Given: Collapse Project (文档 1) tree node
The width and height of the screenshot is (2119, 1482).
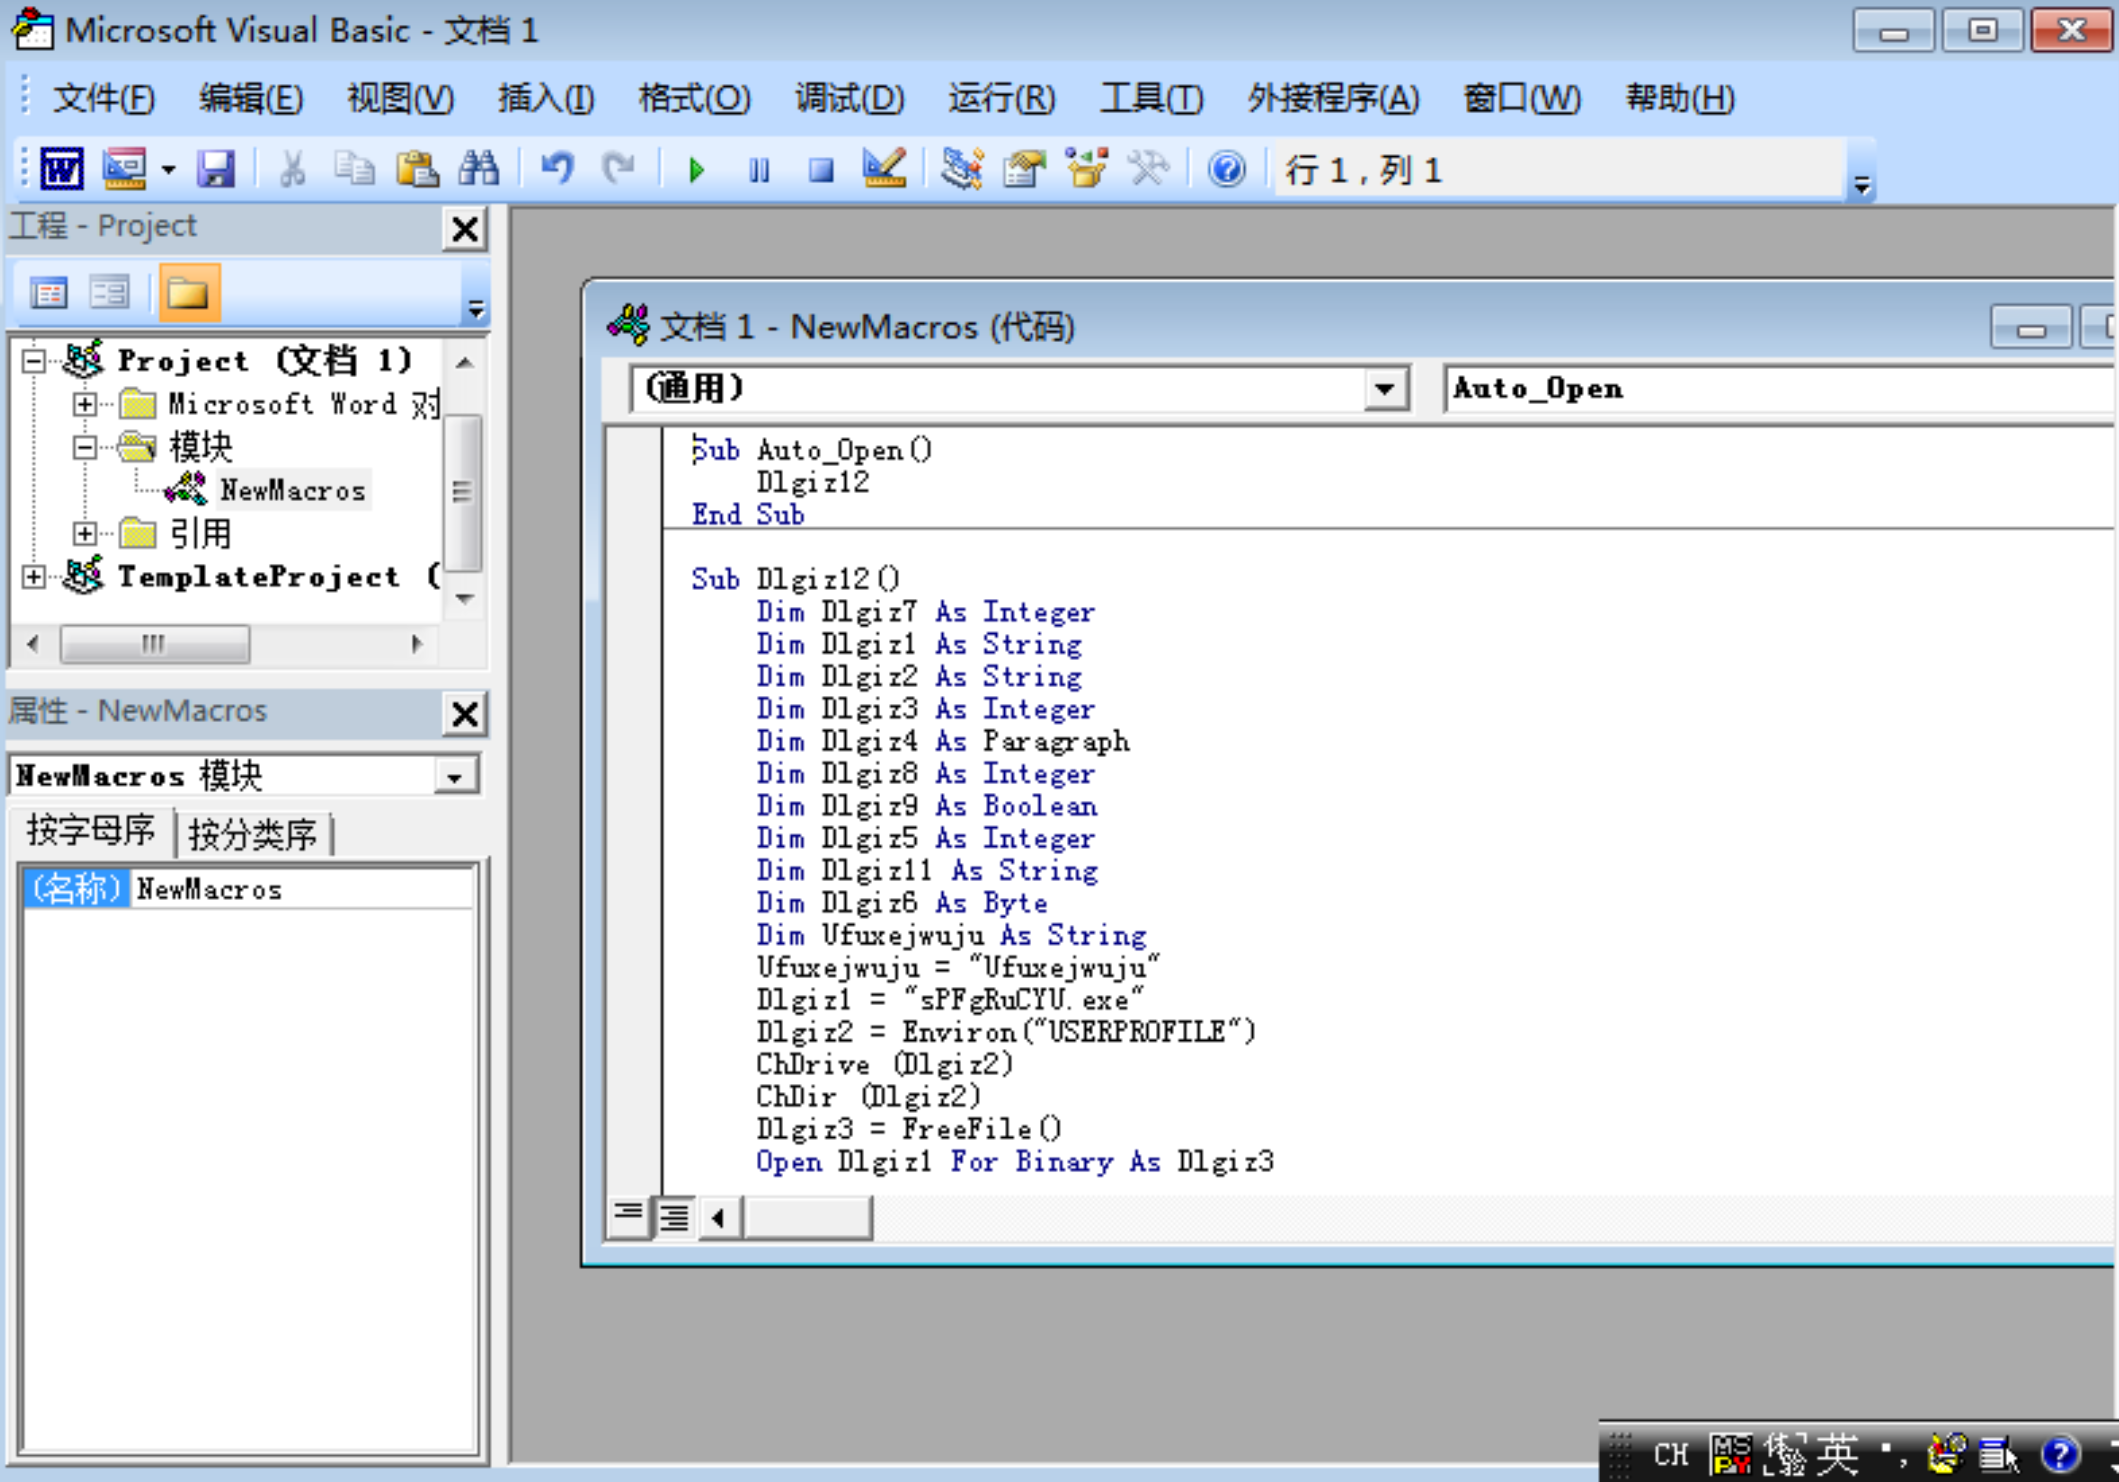Looking at the screenshot, I should pos(34,360).
